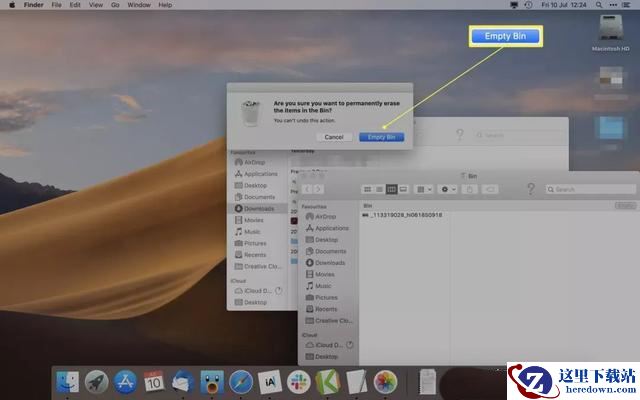Go forward in the Bin window
The height and width of the screenshot is (400, 640).
(318, 189)
